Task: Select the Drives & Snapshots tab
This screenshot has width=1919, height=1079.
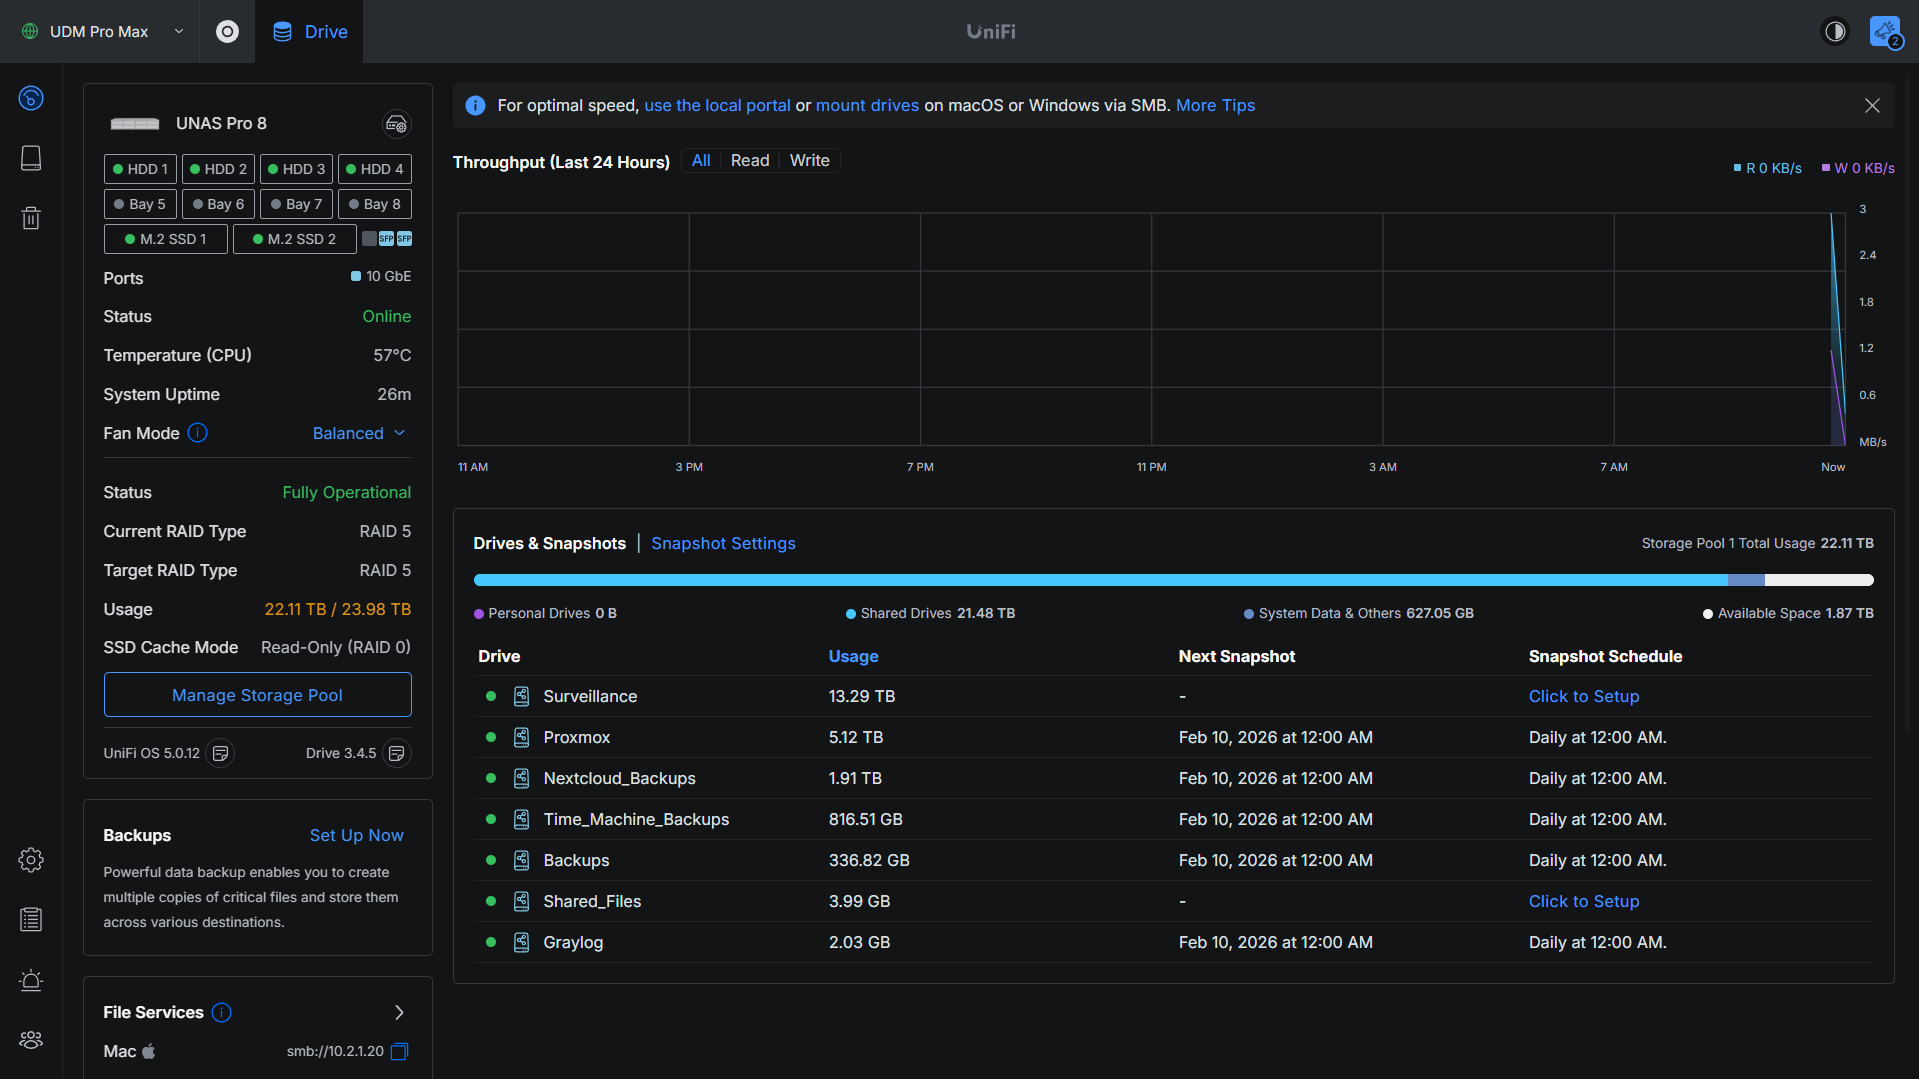Action: point(549,544)
